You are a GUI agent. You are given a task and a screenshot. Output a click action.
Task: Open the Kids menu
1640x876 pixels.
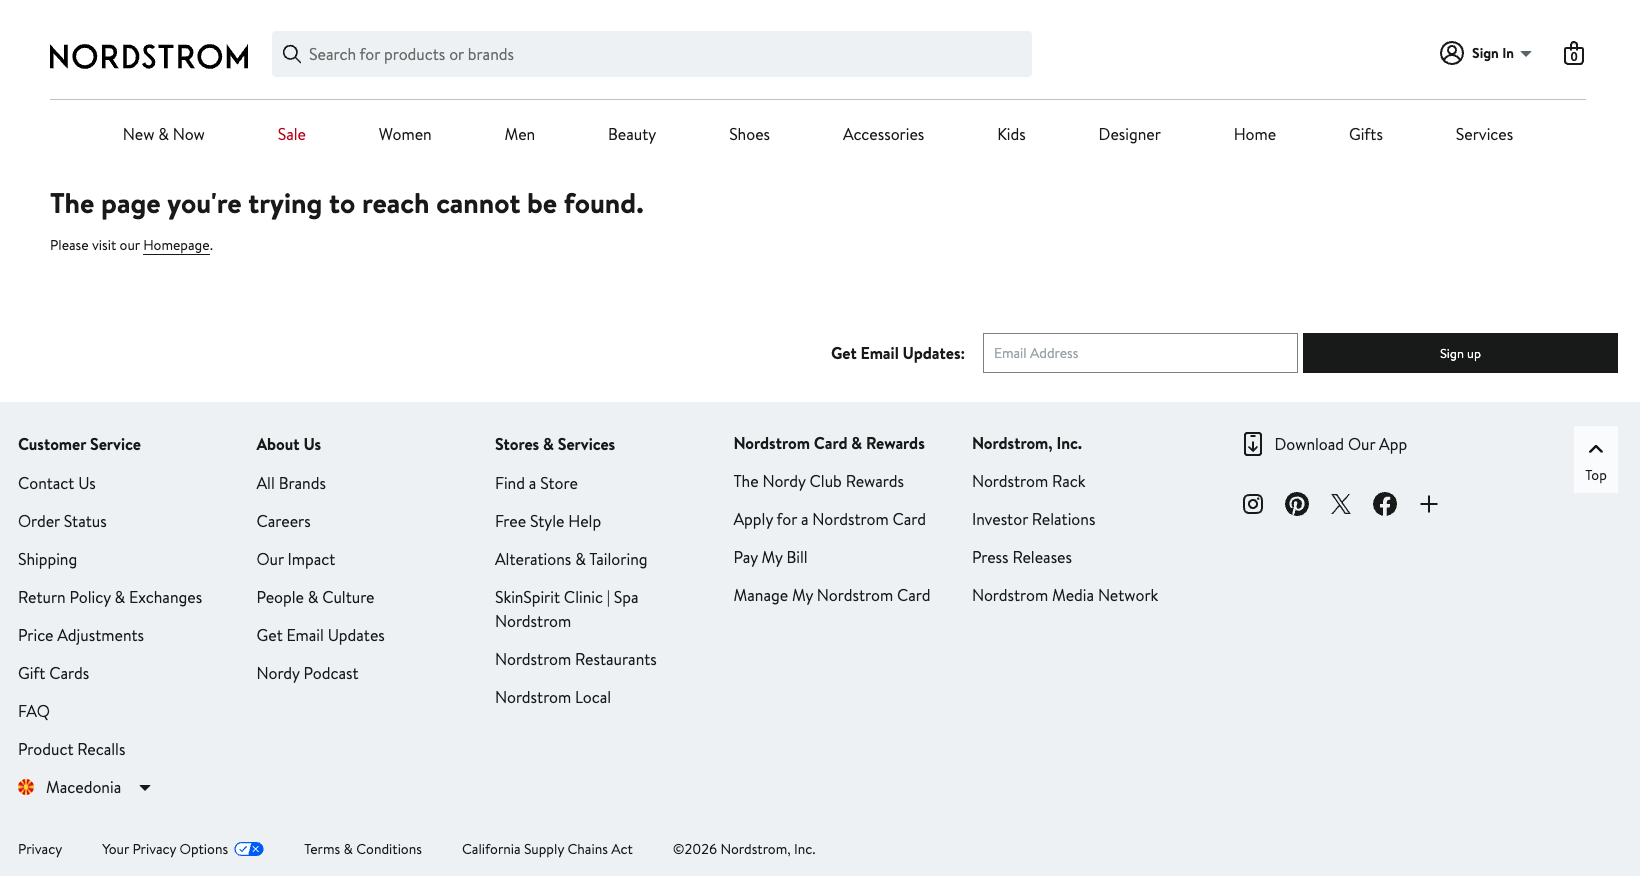[x=1011, y=134]
